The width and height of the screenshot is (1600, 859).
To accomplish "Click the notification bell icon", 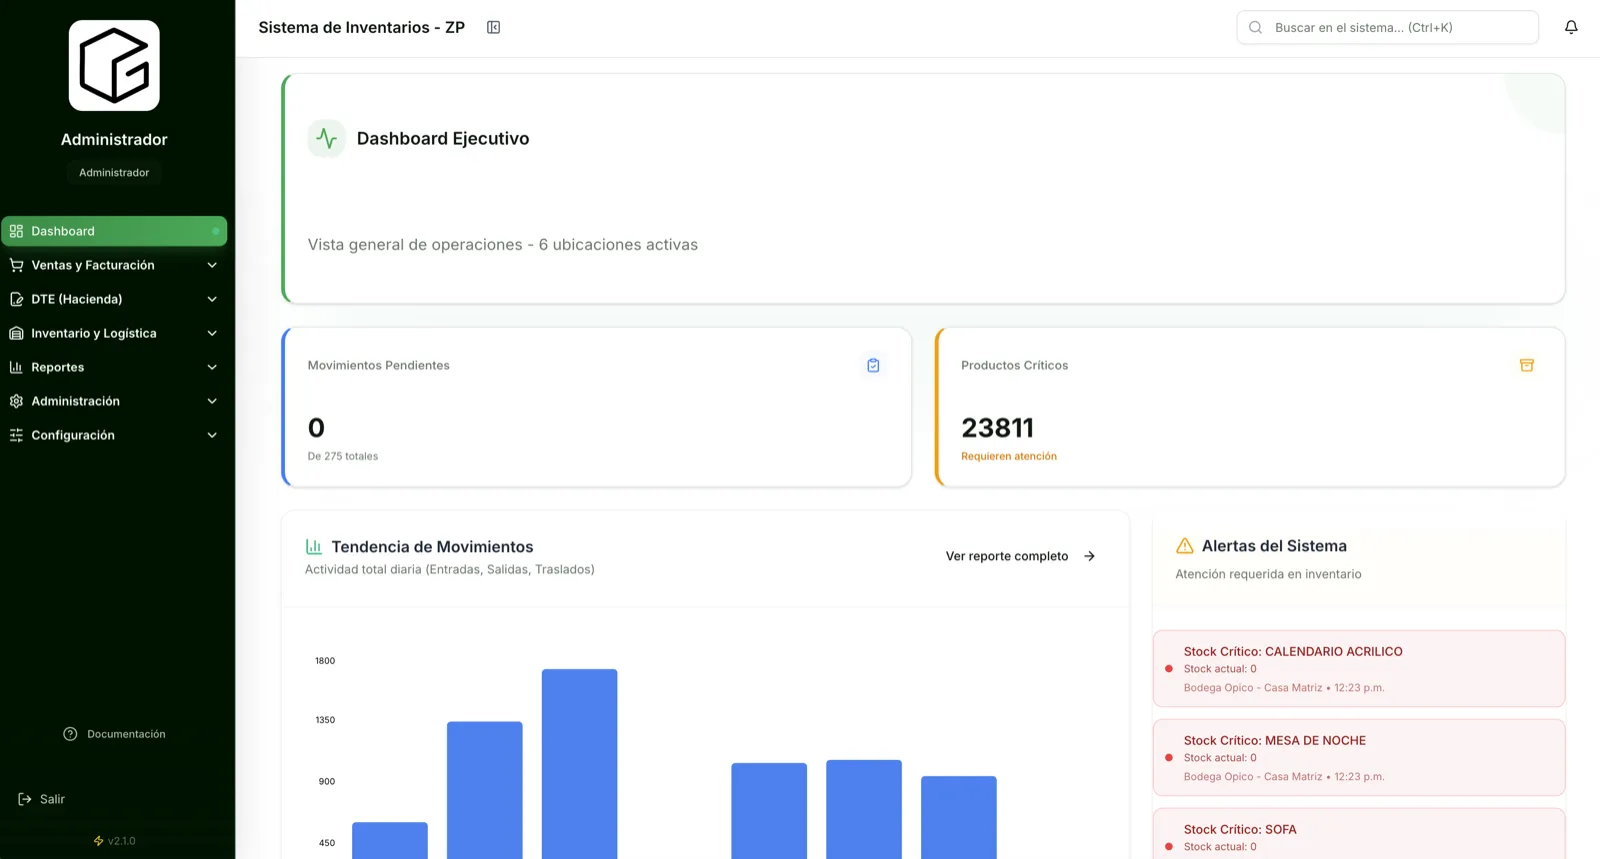I will click(1571, 27).
